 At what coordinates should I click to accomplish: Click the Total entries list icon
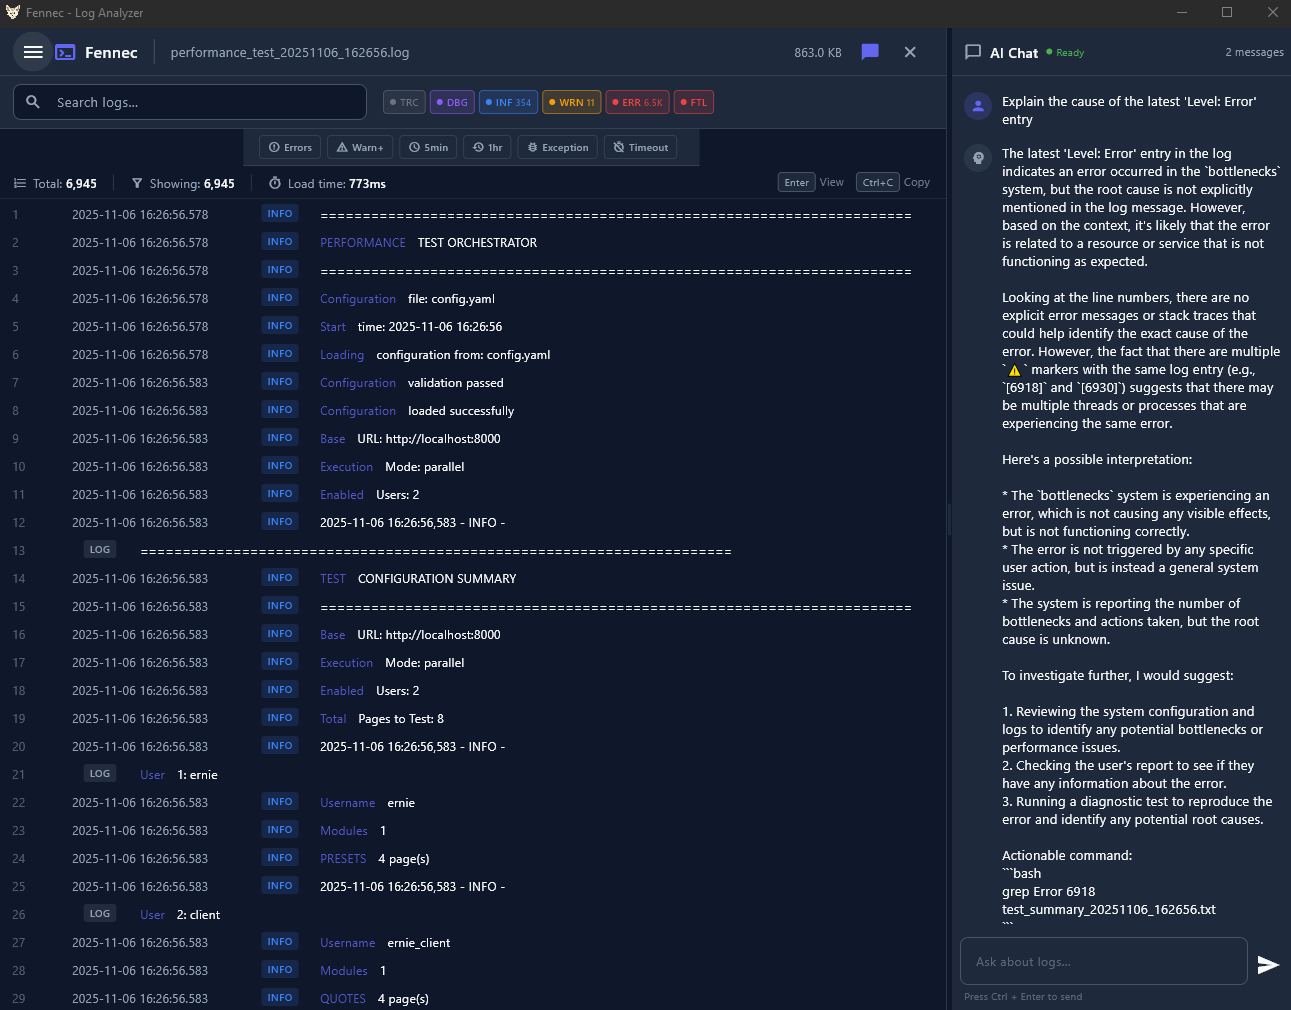coord(20,183)
